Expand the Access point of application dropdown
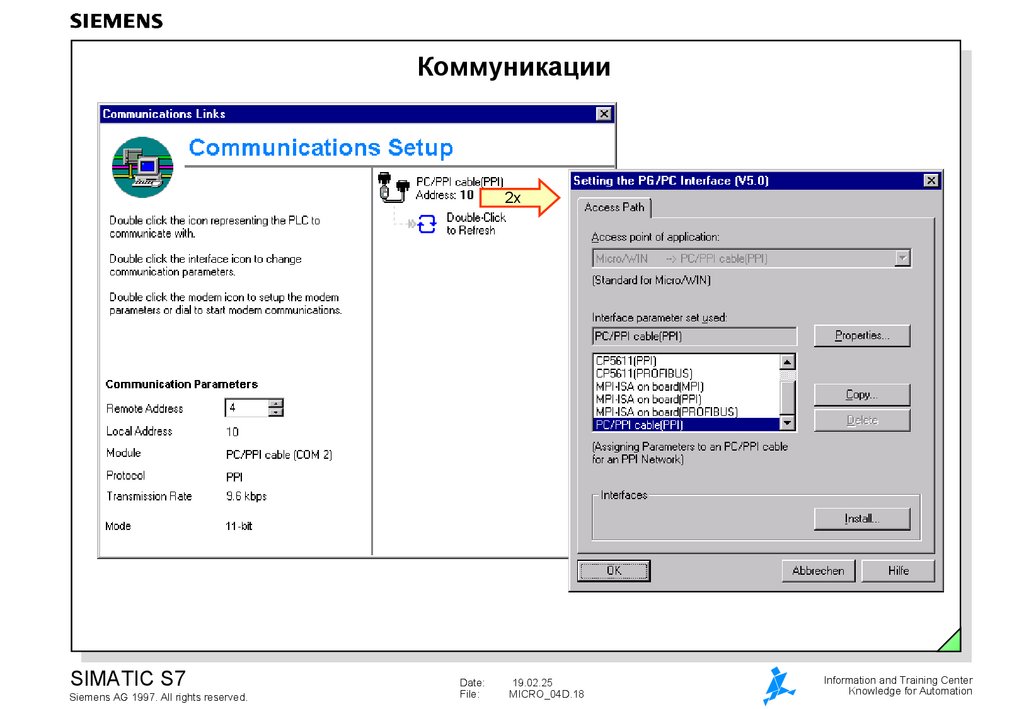Viewport: 1024px width, 709px height. tap(902, 258)
